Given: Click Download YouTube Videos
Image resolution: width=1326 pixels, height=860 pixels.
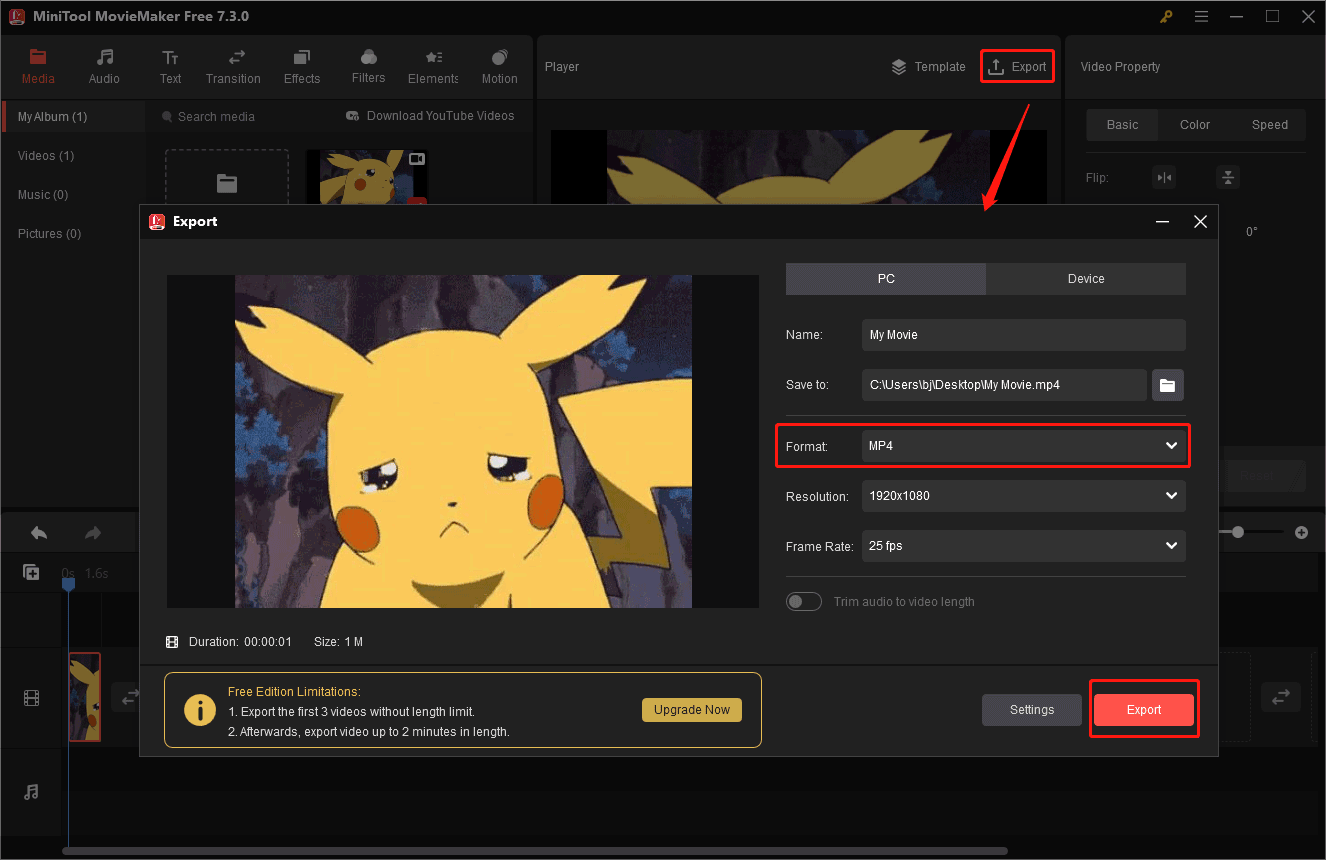Looking at the screenshot, I should (x=430, y=116).
